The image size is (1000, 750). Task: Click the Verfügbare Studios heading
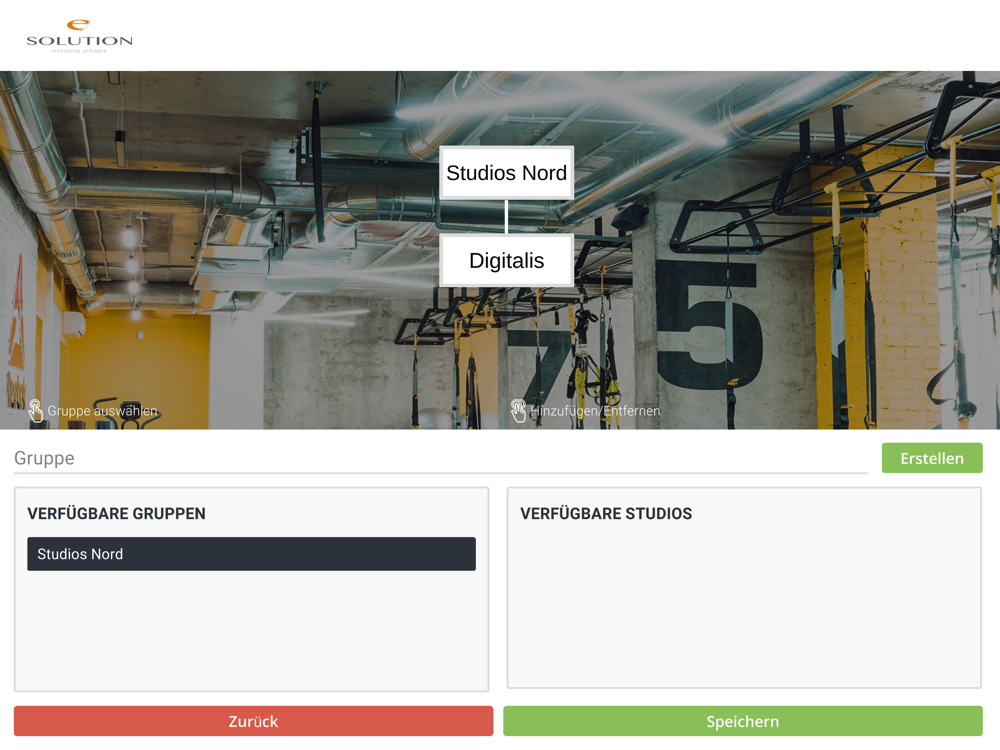pos(606,513)
